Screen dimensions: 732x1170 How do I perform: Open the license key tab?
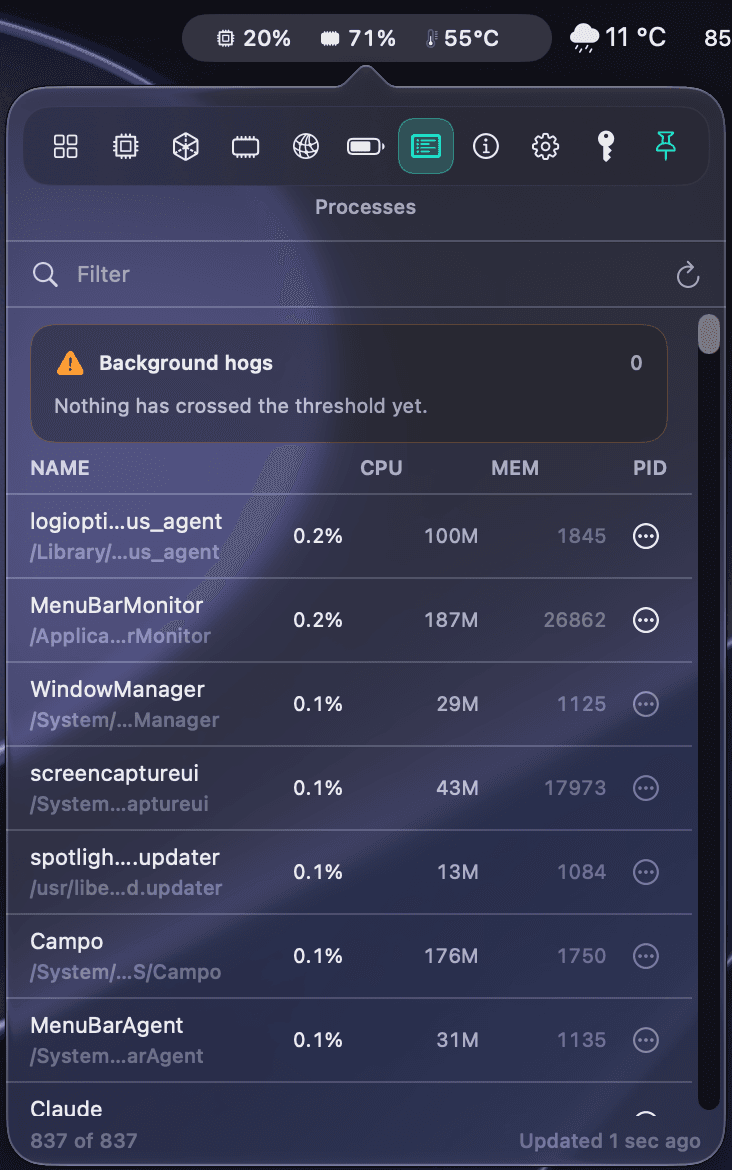606,146
